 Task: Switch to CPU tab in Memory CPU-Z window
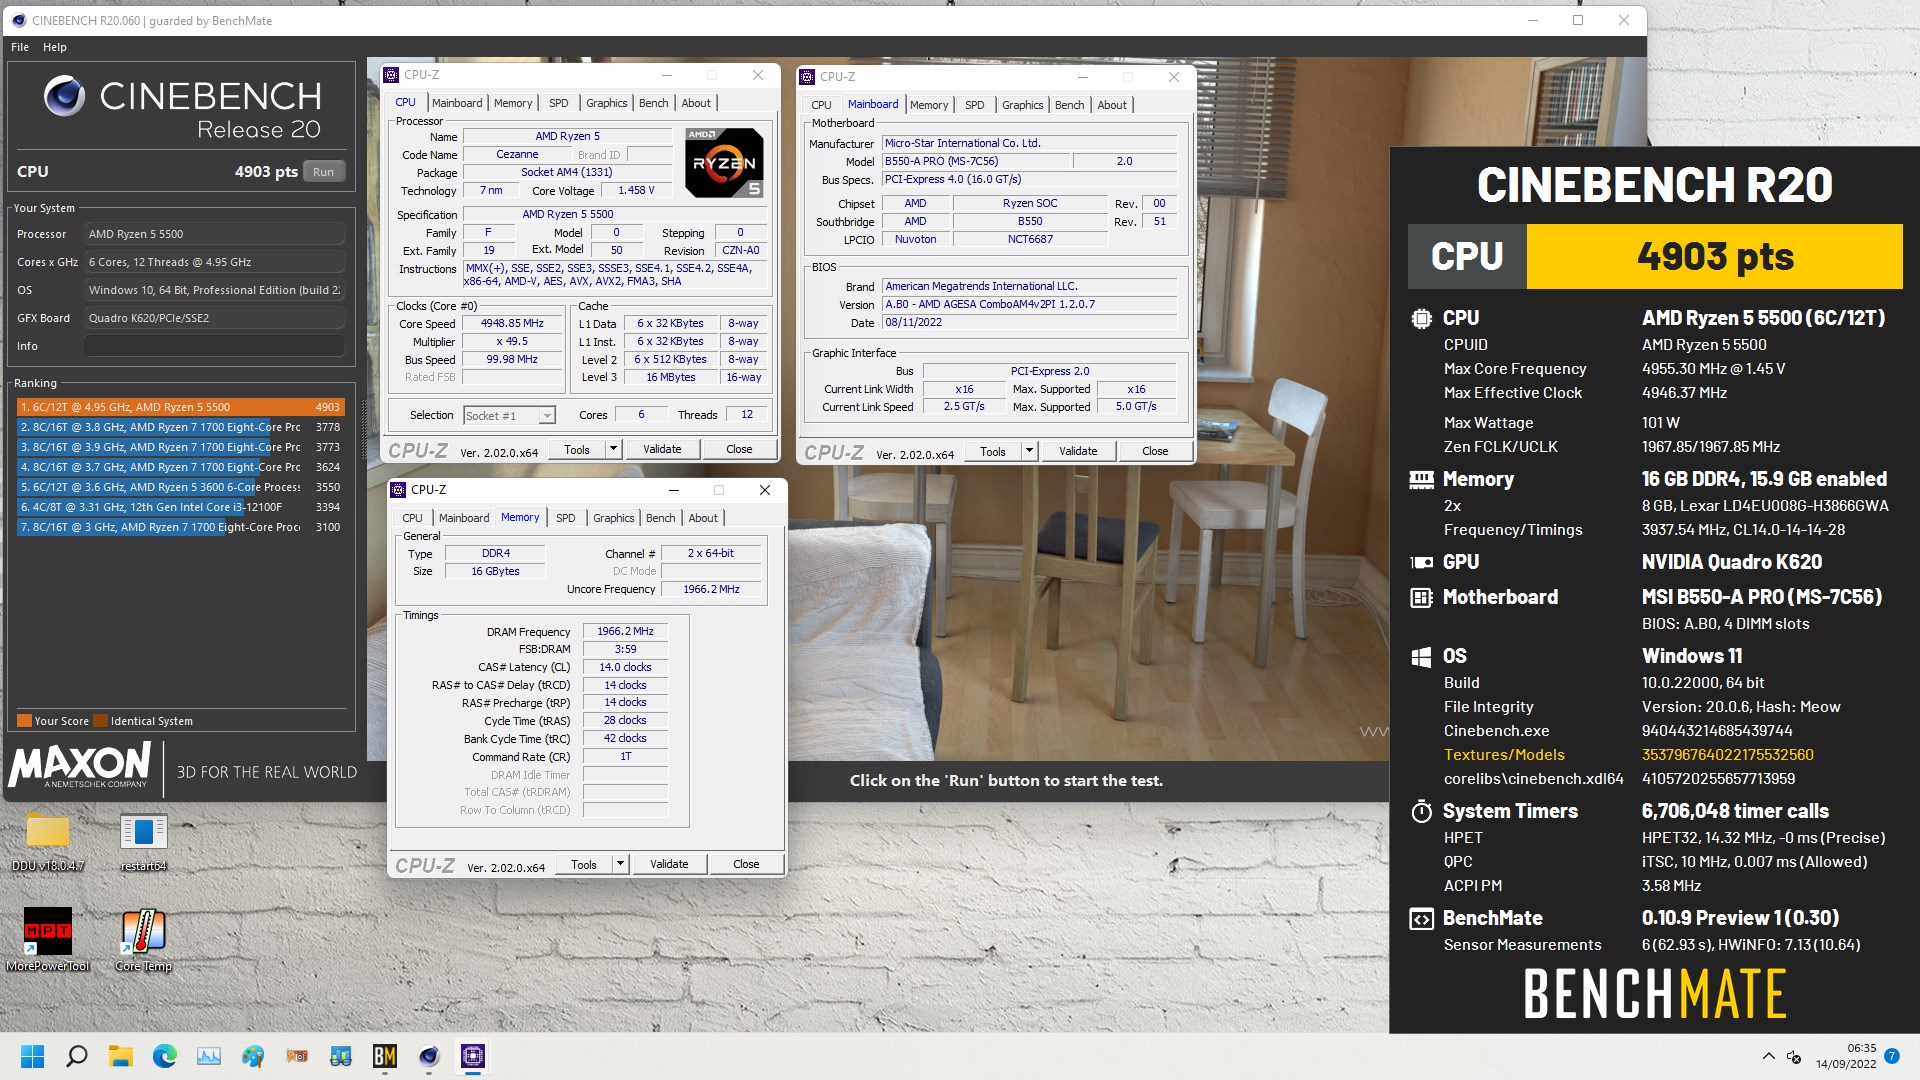pyautogui.click(x=412, y=518)
